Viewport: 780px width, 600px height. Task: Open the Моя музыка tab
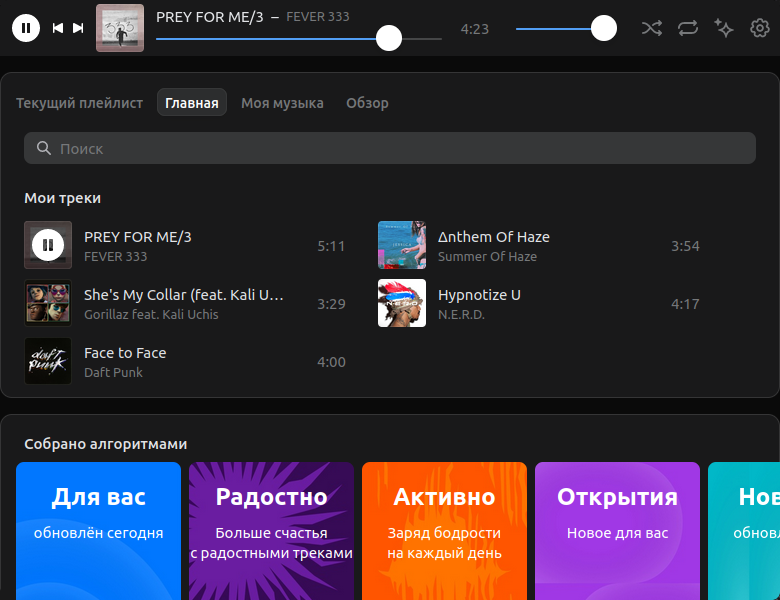click(283, 103)
